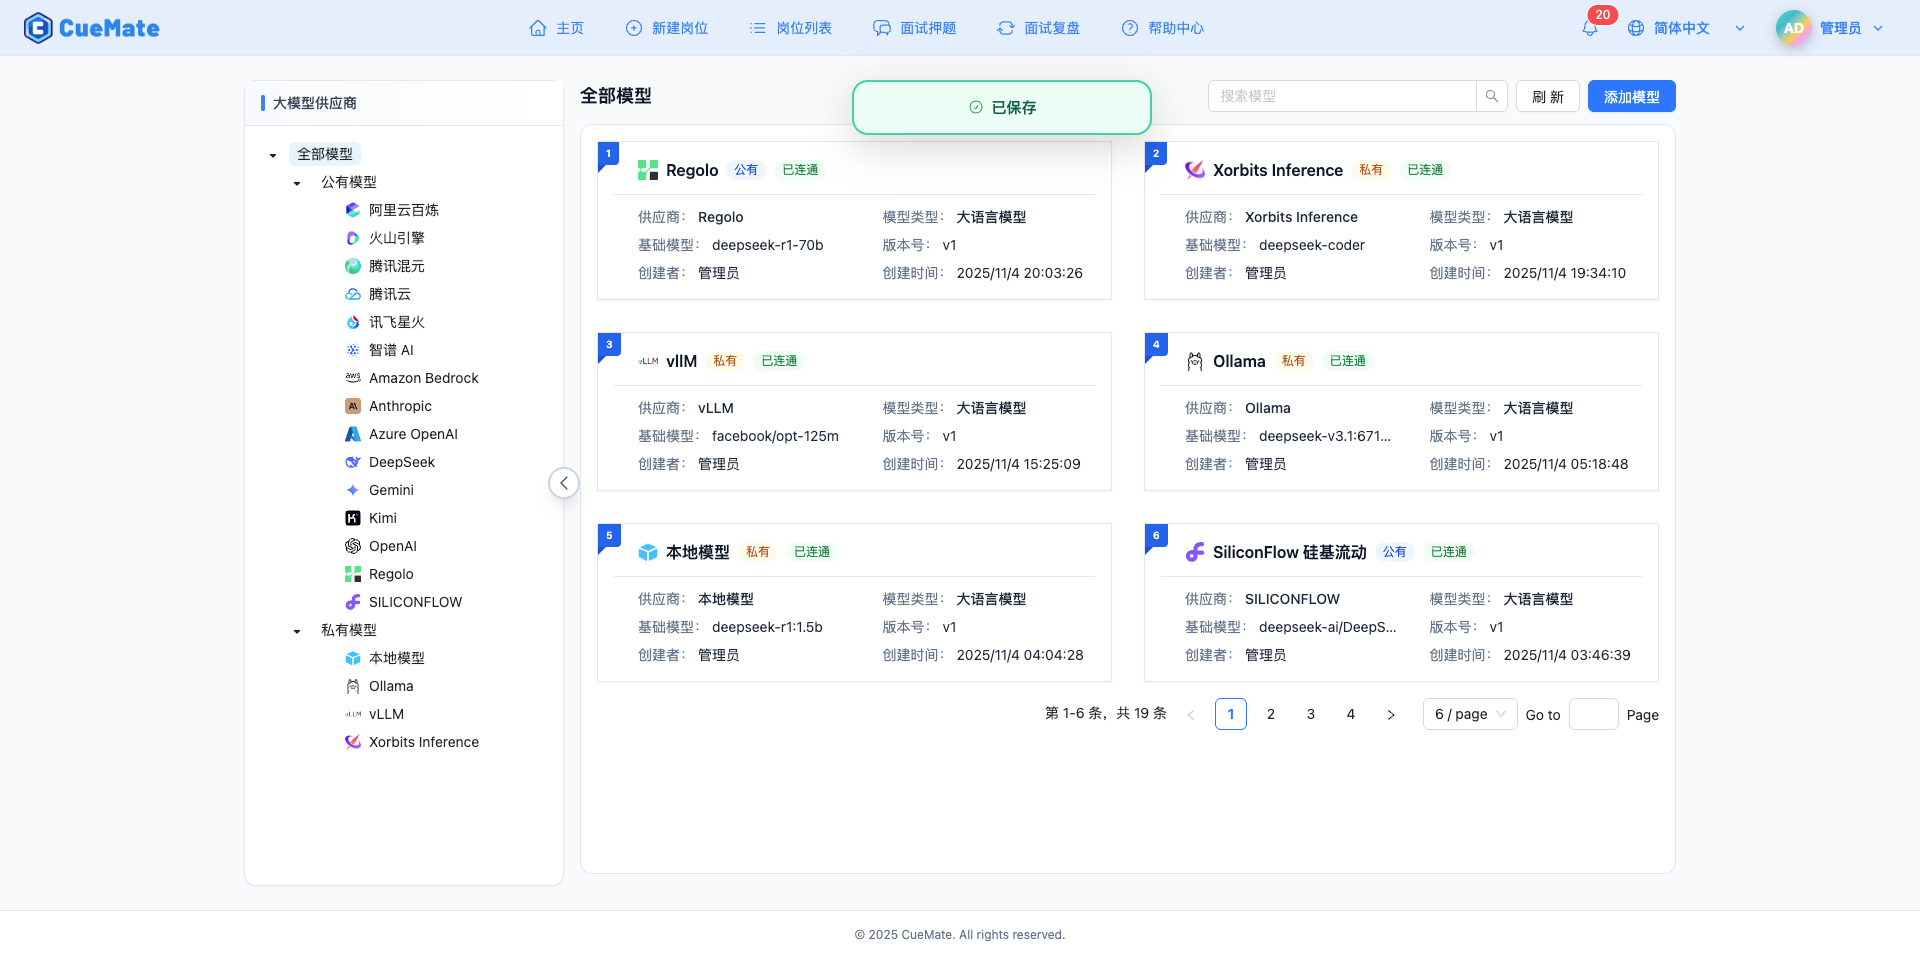
Task: Open the Ollama provider under 私有模型
Action: click(390, 686)
